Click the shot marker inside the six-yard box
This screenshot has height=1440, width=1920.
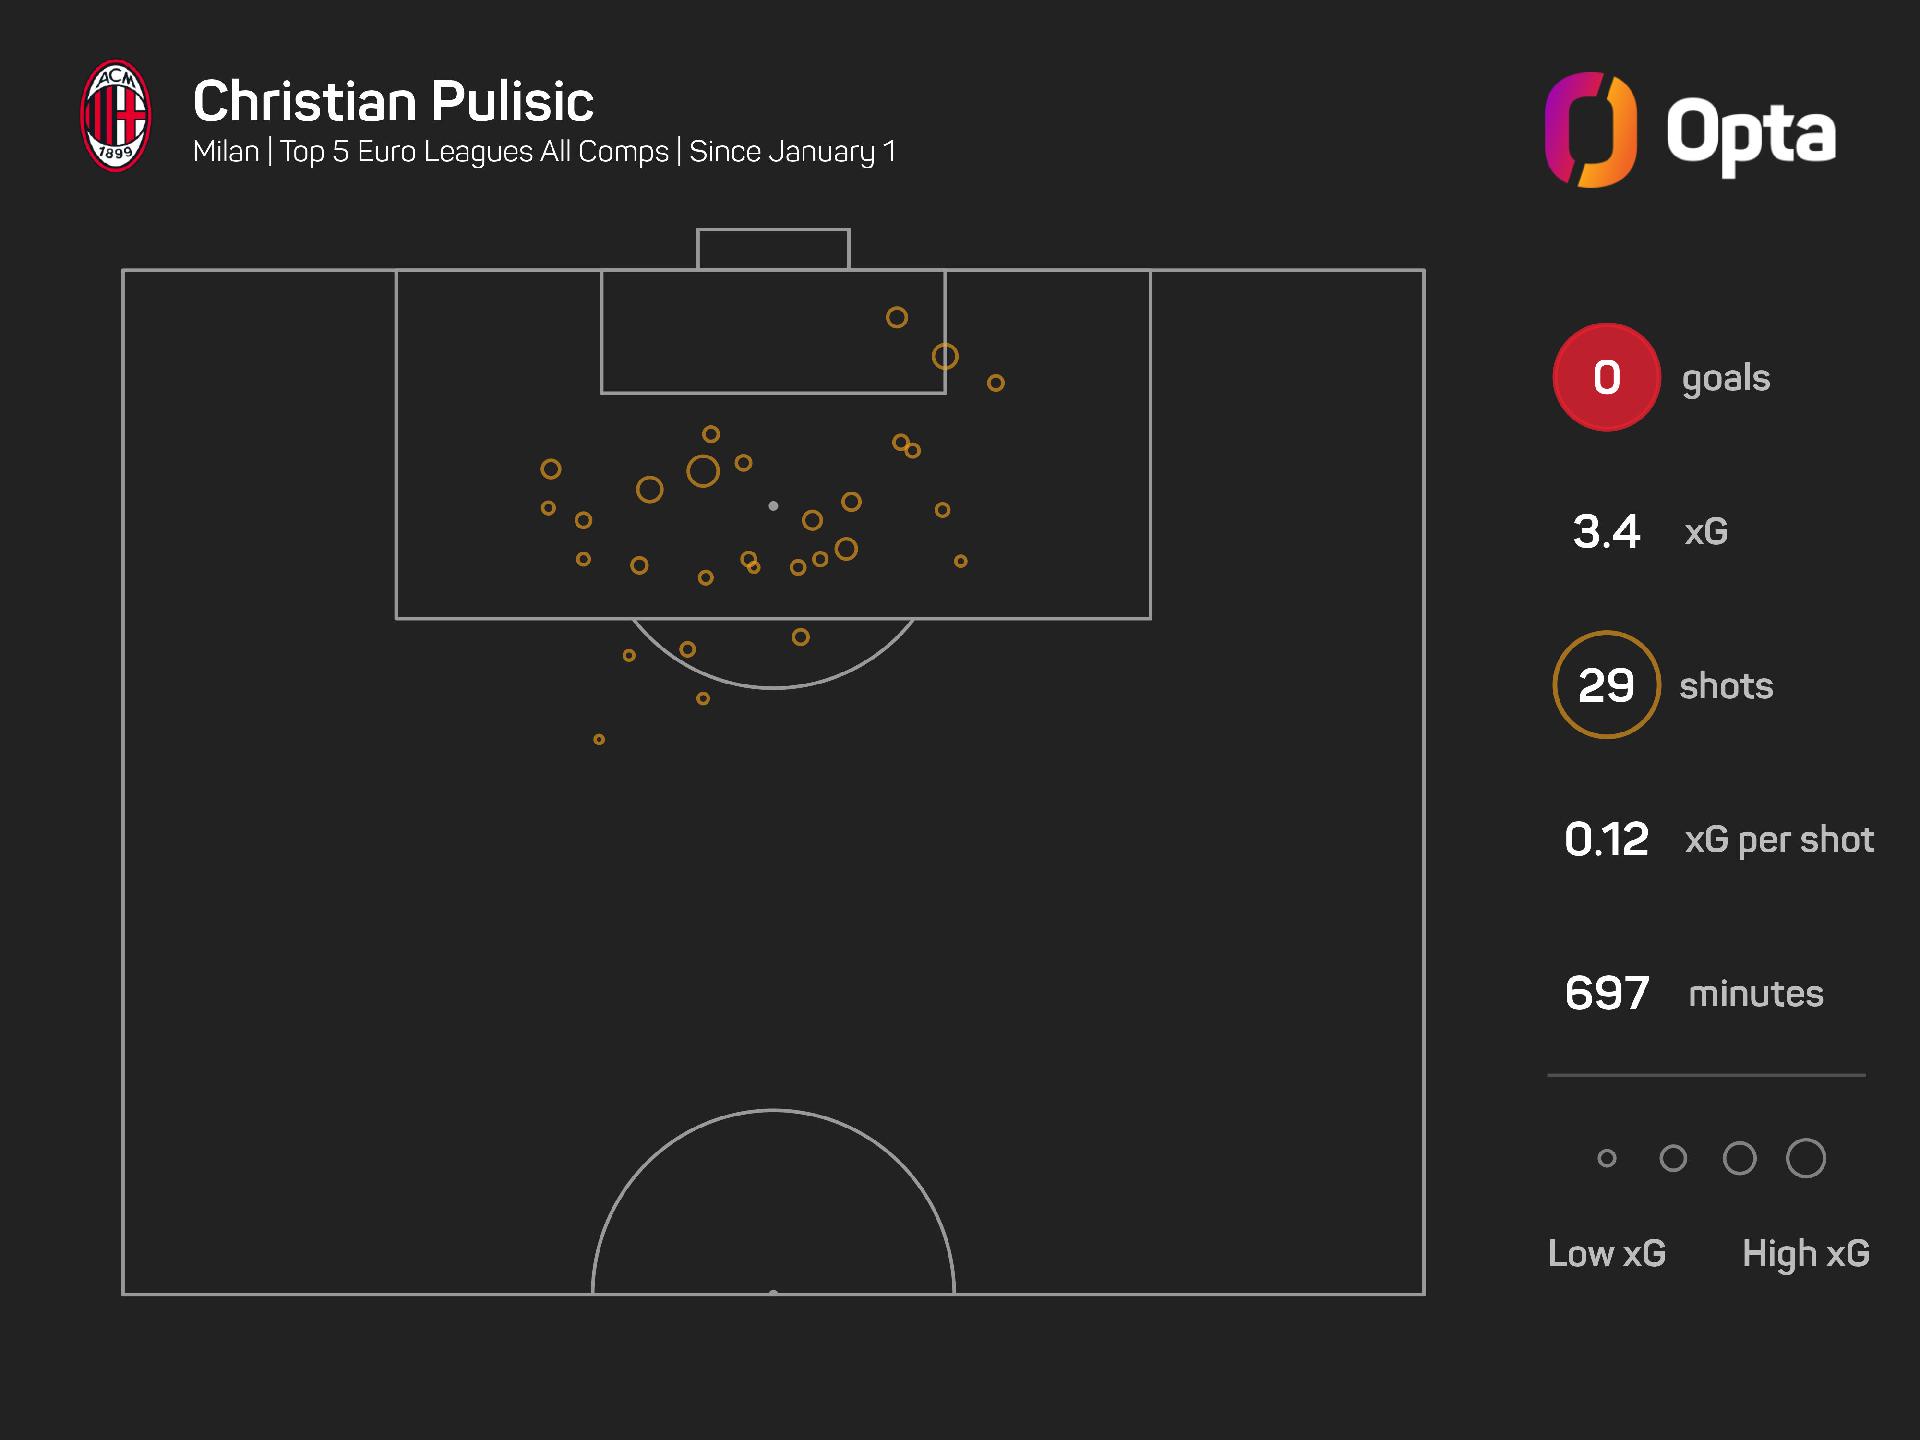[897, 318]
